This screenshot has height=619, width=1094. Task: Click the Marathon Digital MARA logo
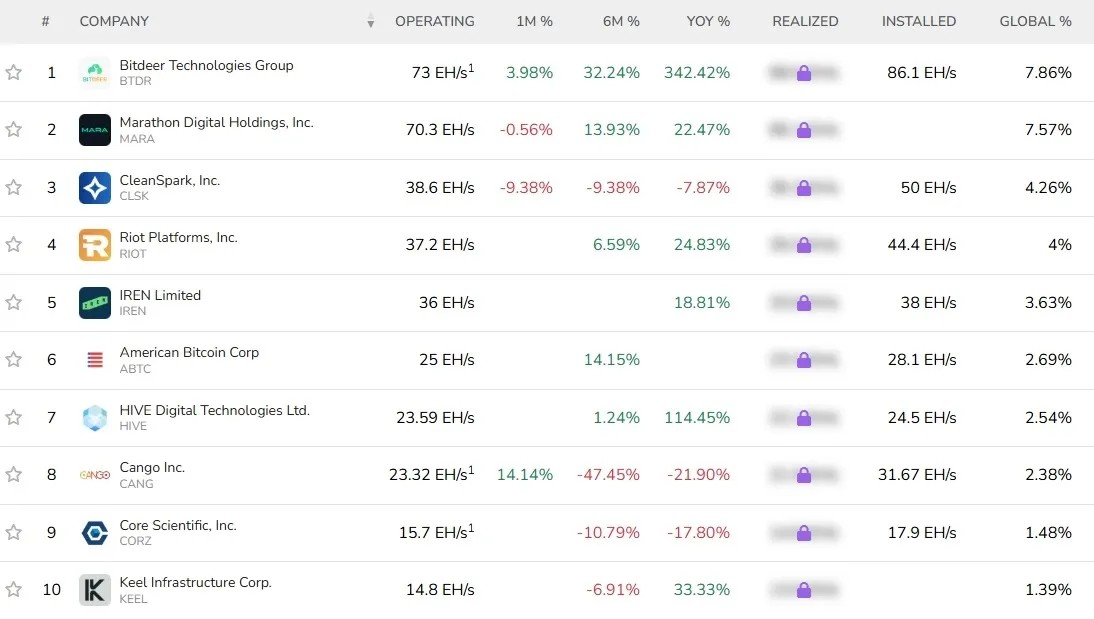pos(95,130)
